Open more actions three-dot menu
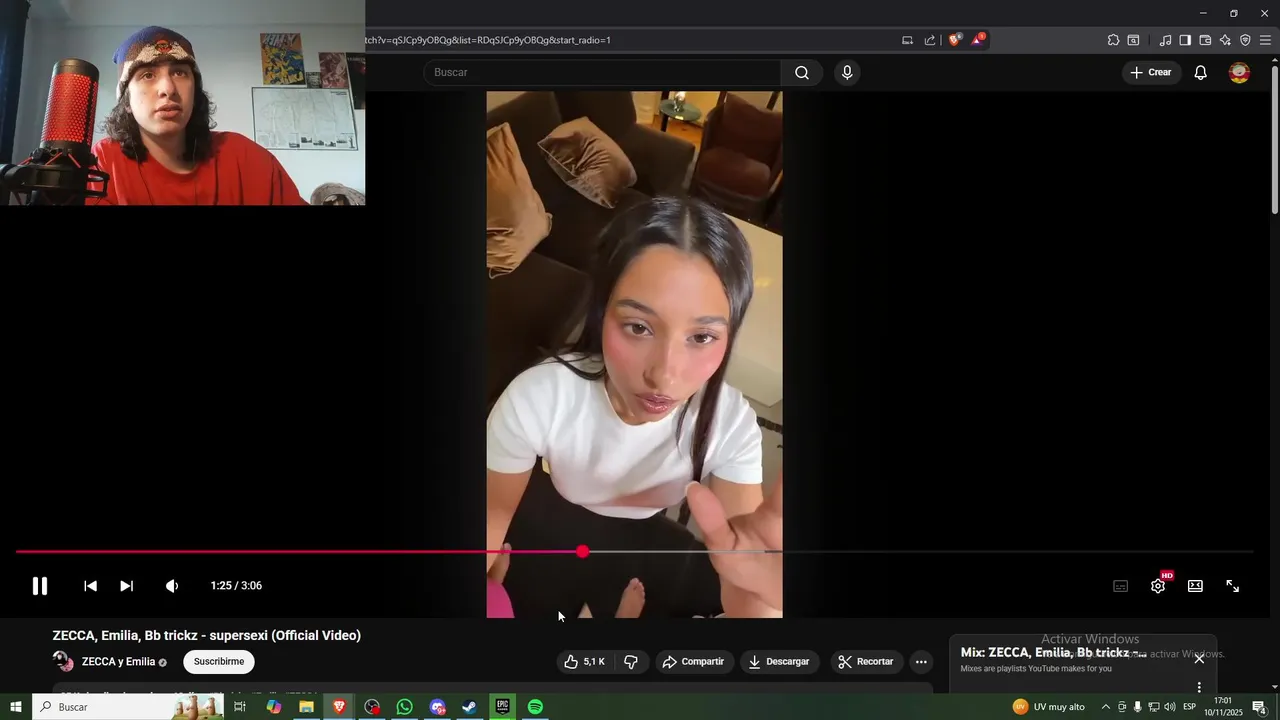 [x=921, y=662]
